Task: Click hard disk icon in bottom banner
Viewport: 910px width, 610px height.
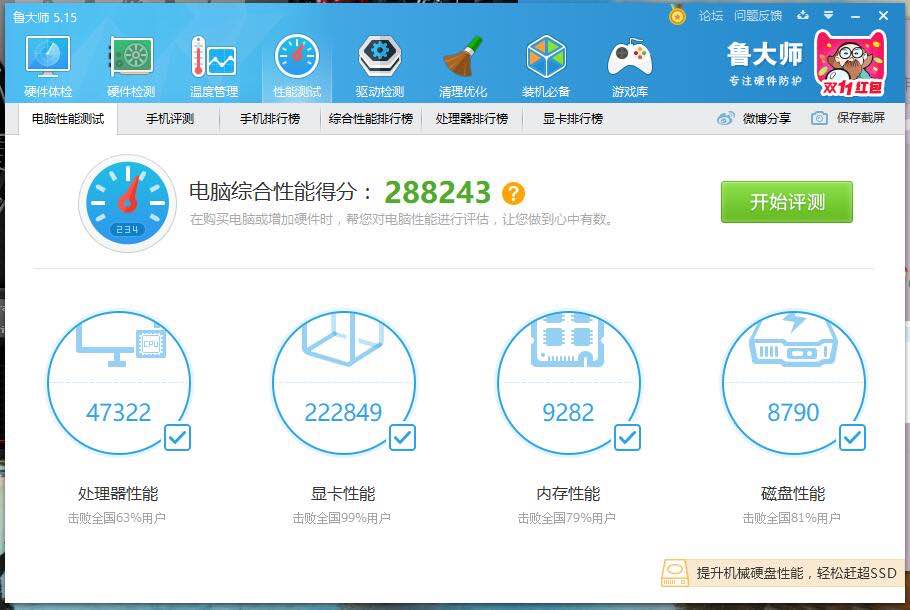Action: 675,573
